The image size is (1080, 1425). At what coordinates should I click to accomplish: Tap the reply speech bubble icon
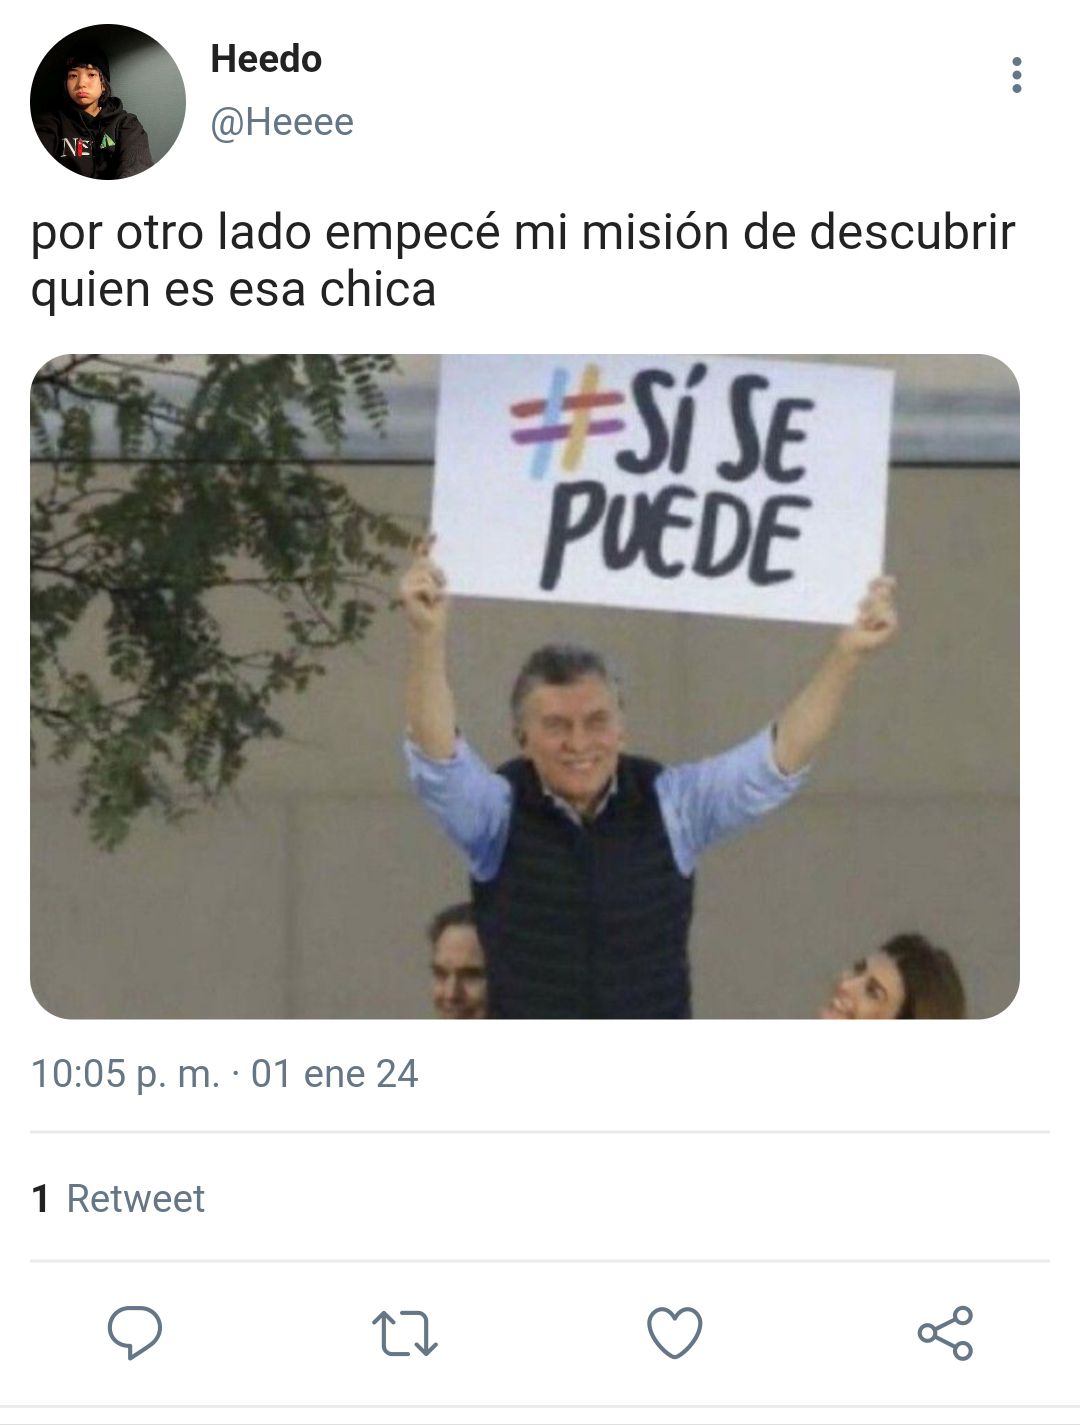pos(135,1333)
